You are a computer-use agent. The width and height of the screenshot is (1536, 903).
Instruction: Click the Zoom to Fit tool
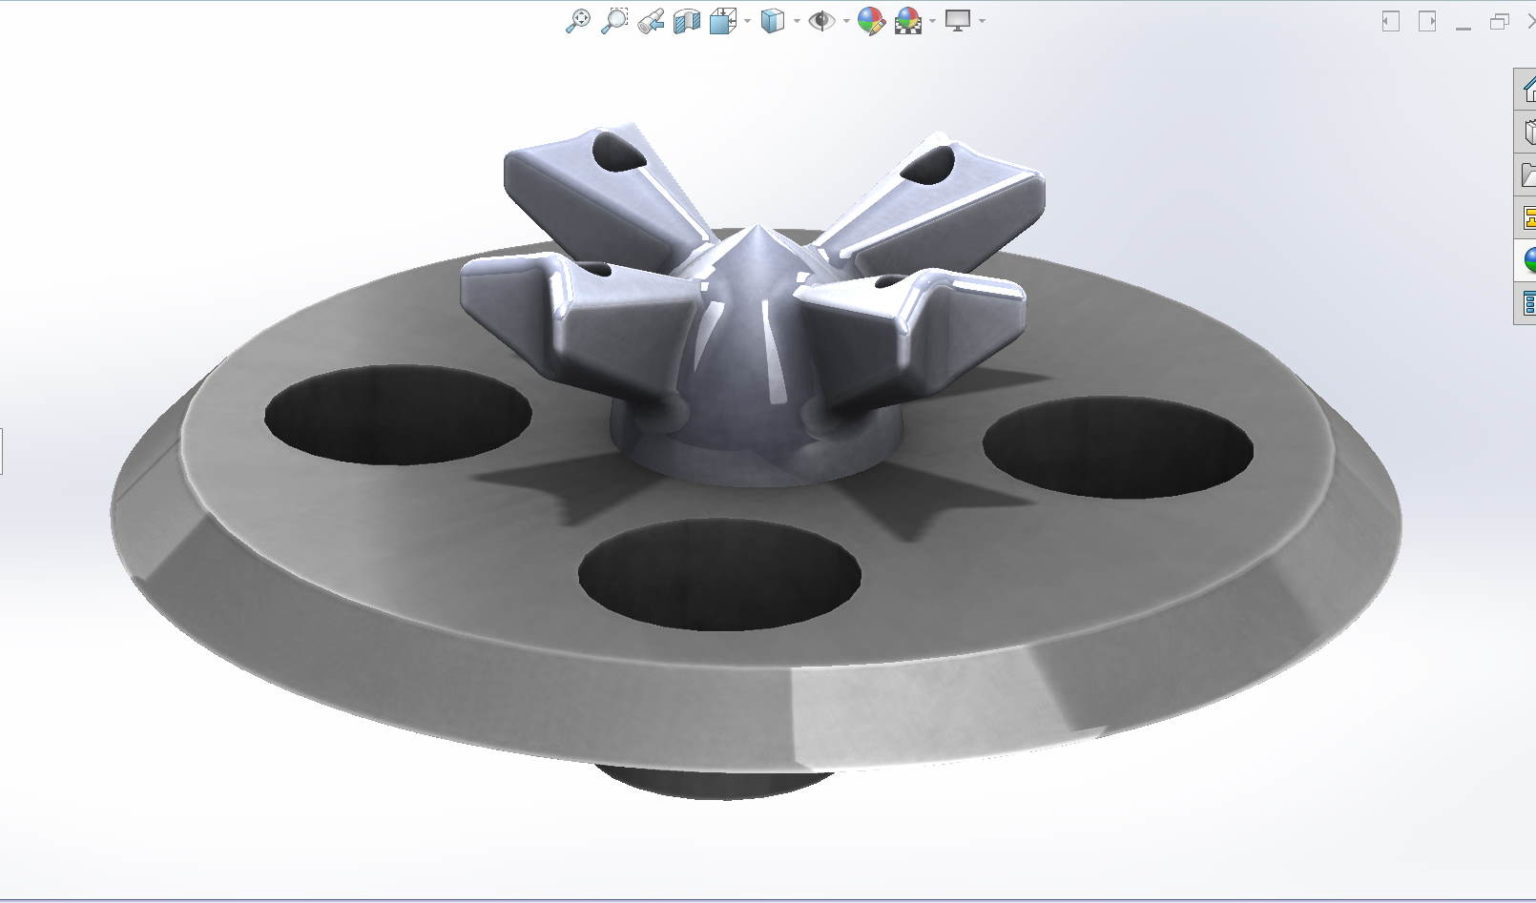(x=578, y=20)
